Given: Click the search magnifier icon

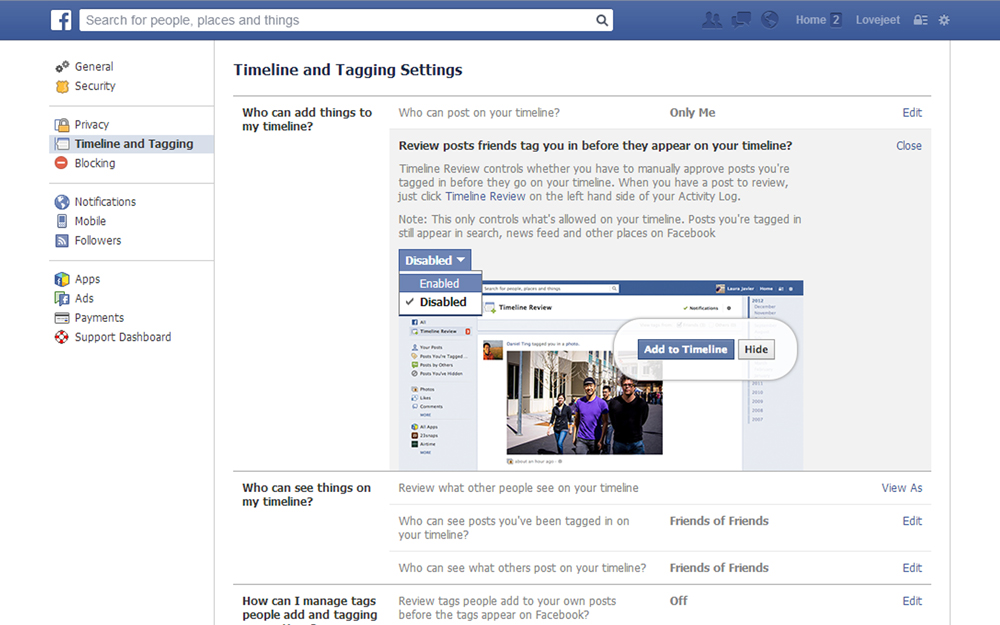Looking at the screenshot, I should click(601, 20).
